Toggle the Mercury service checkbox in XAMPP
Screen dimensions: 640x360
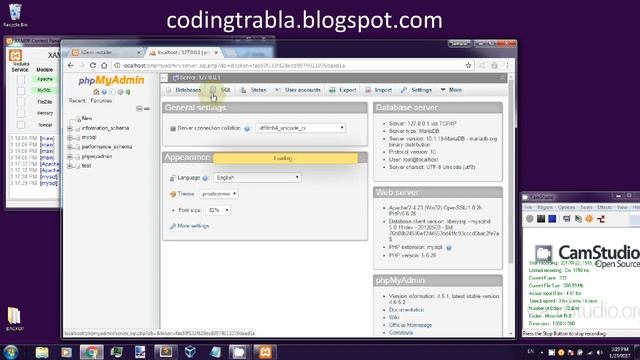point(21,113)
